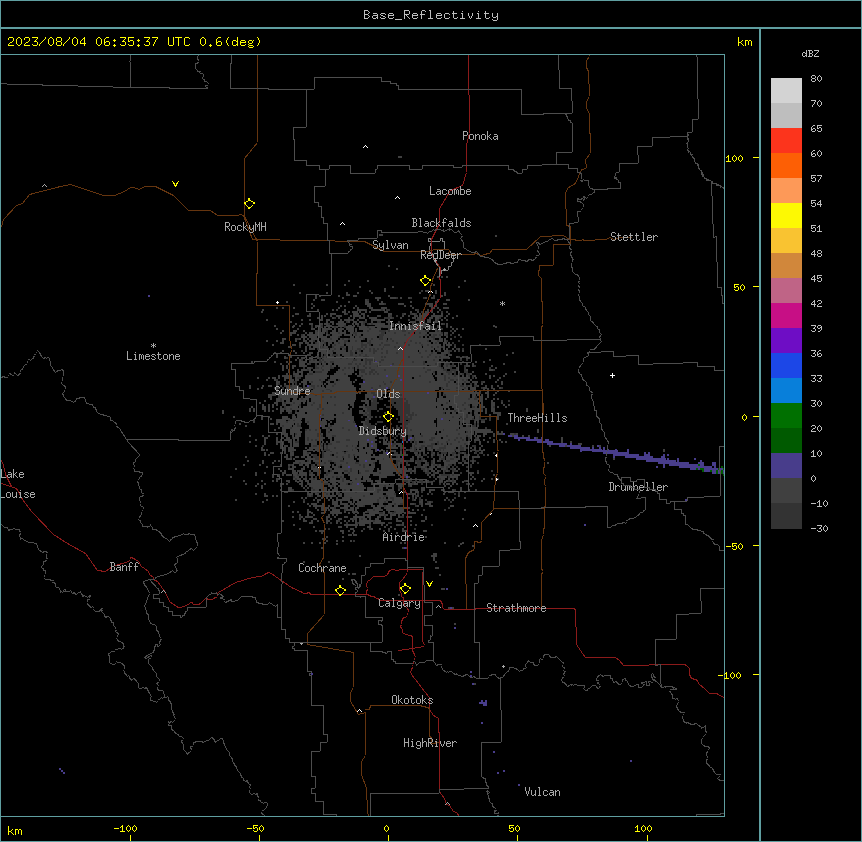This screenshot has width=862, height=842.
Task: Click the dBZ legend heading
Action: pyautogui.click(x=810, y=53)
